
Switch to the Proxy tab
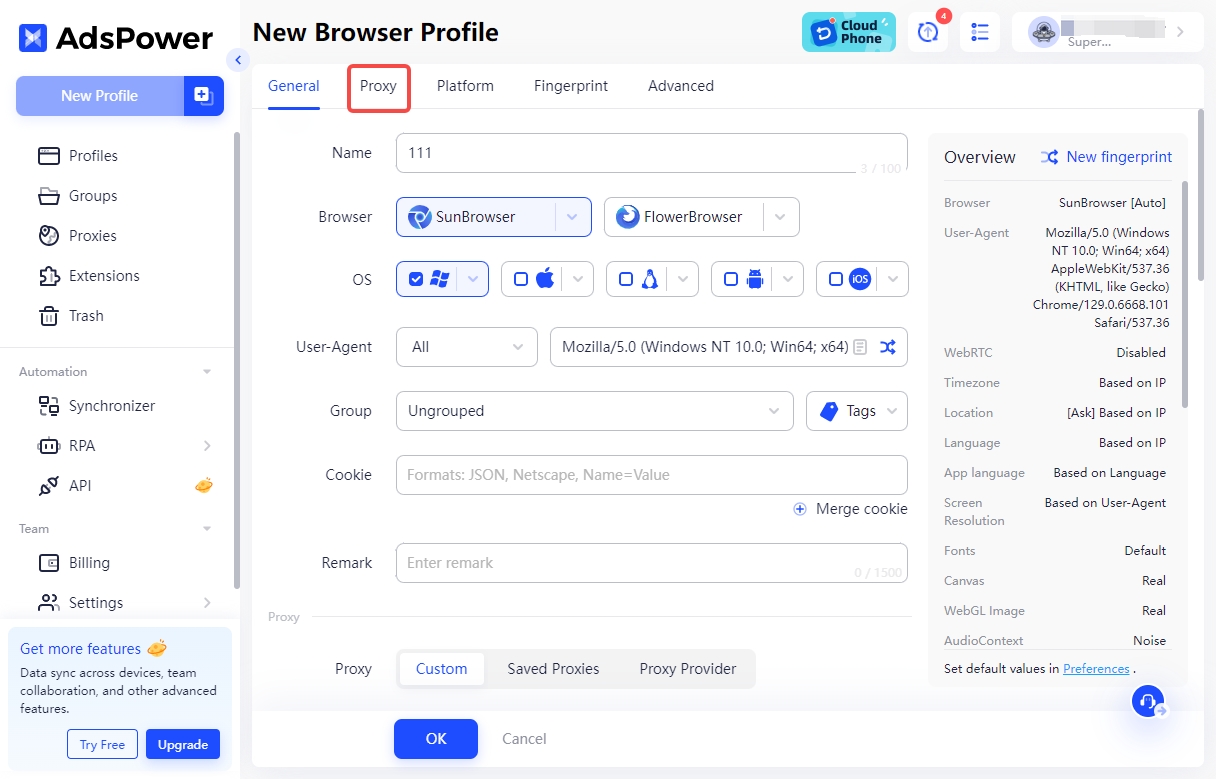(x=378, y=86)
